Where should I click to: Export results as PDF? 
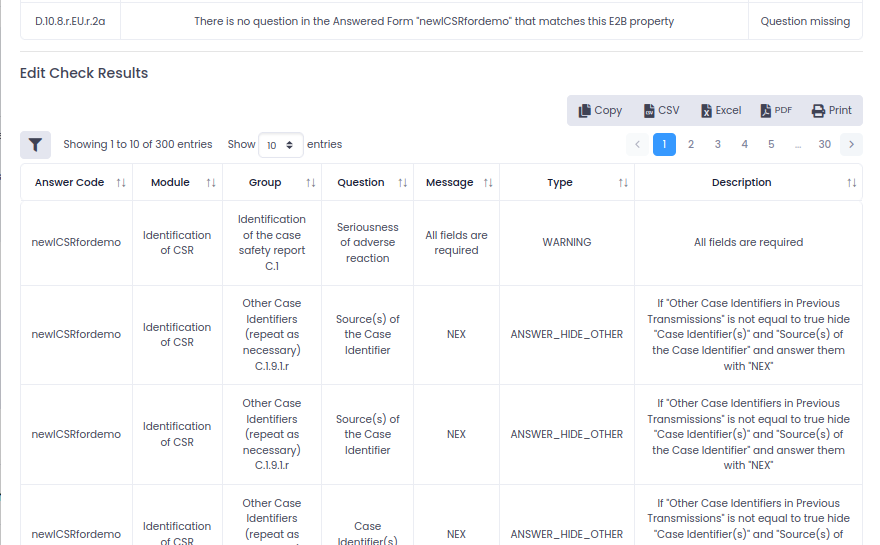click(x=776, y=111)
